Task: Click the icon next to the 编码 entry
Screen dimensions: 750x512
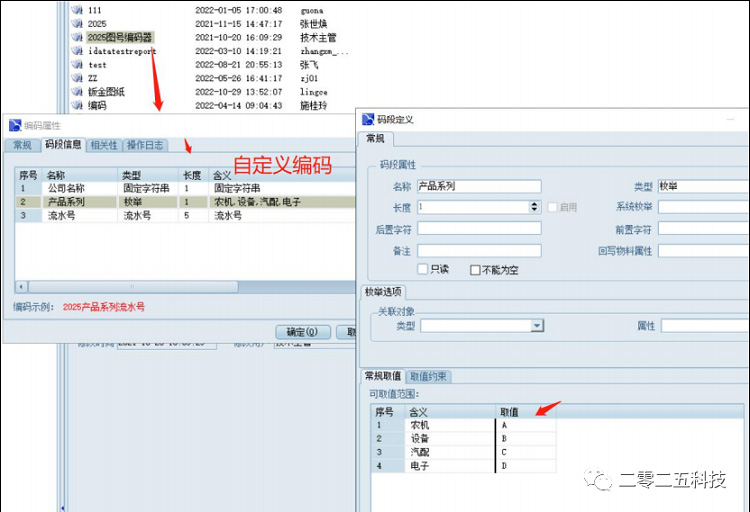Action: pos(77,106)
